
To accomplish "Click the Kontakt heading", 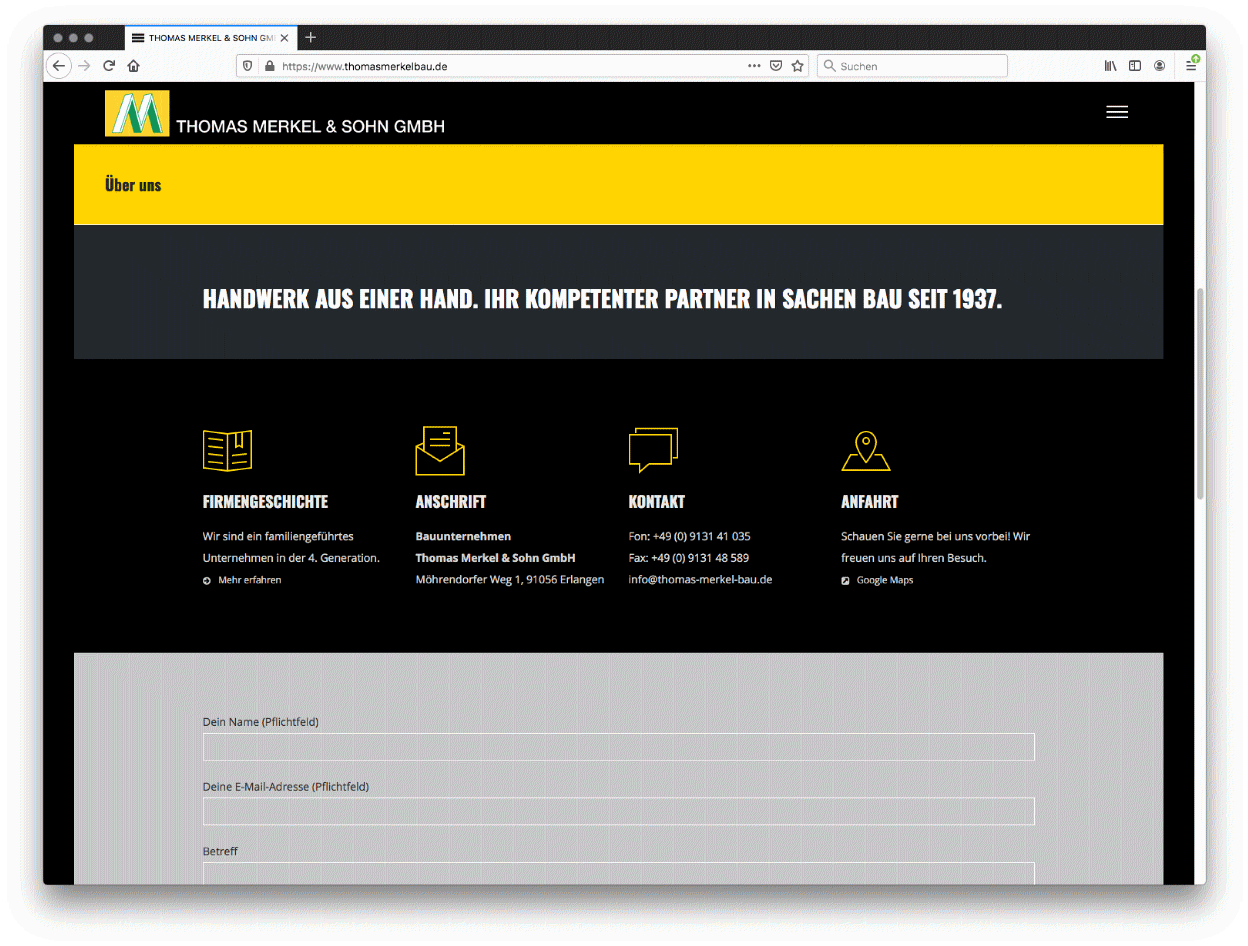I will (657, 502).
